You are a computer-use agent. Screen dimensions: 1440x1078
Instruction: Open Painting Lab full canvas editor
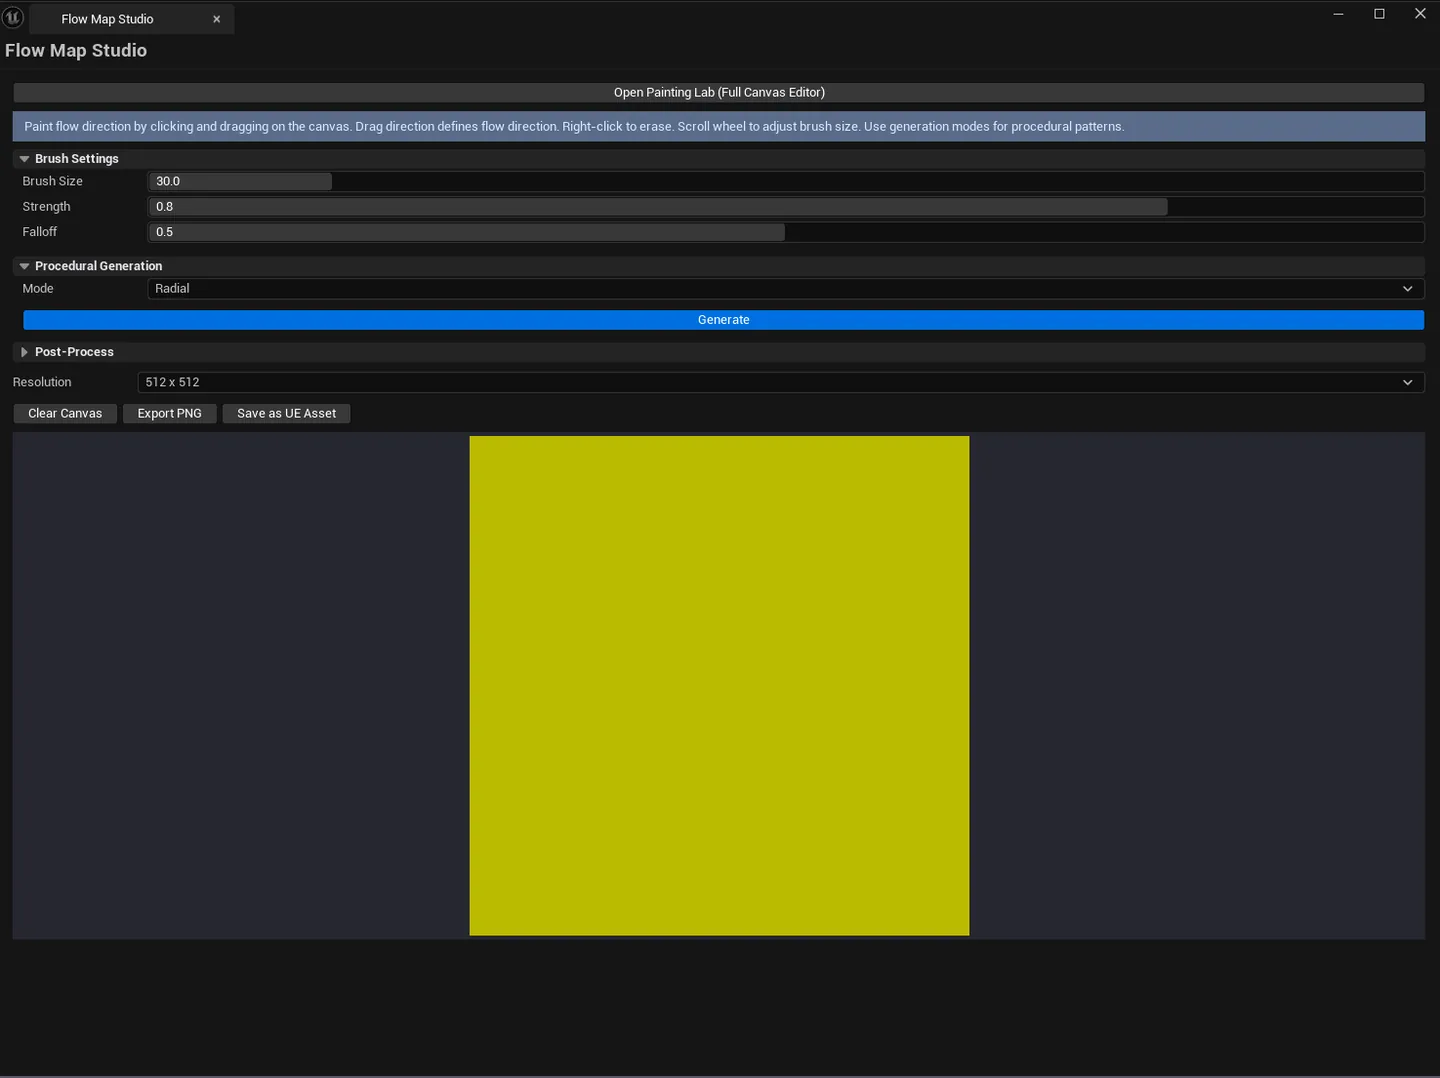pos(719,92)
